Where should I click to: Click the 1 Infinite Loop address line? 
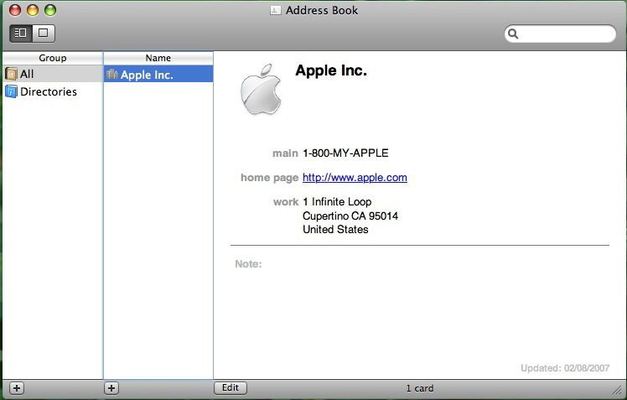337,202
